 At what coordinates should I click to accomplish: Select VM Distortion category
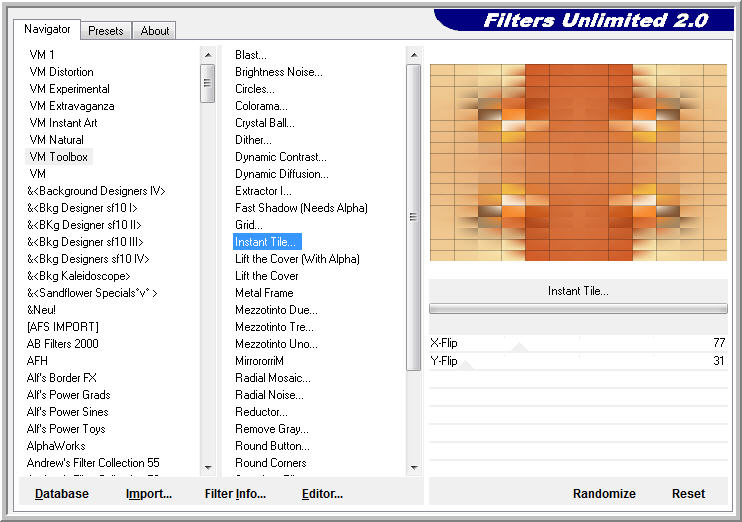coord(62,72)
